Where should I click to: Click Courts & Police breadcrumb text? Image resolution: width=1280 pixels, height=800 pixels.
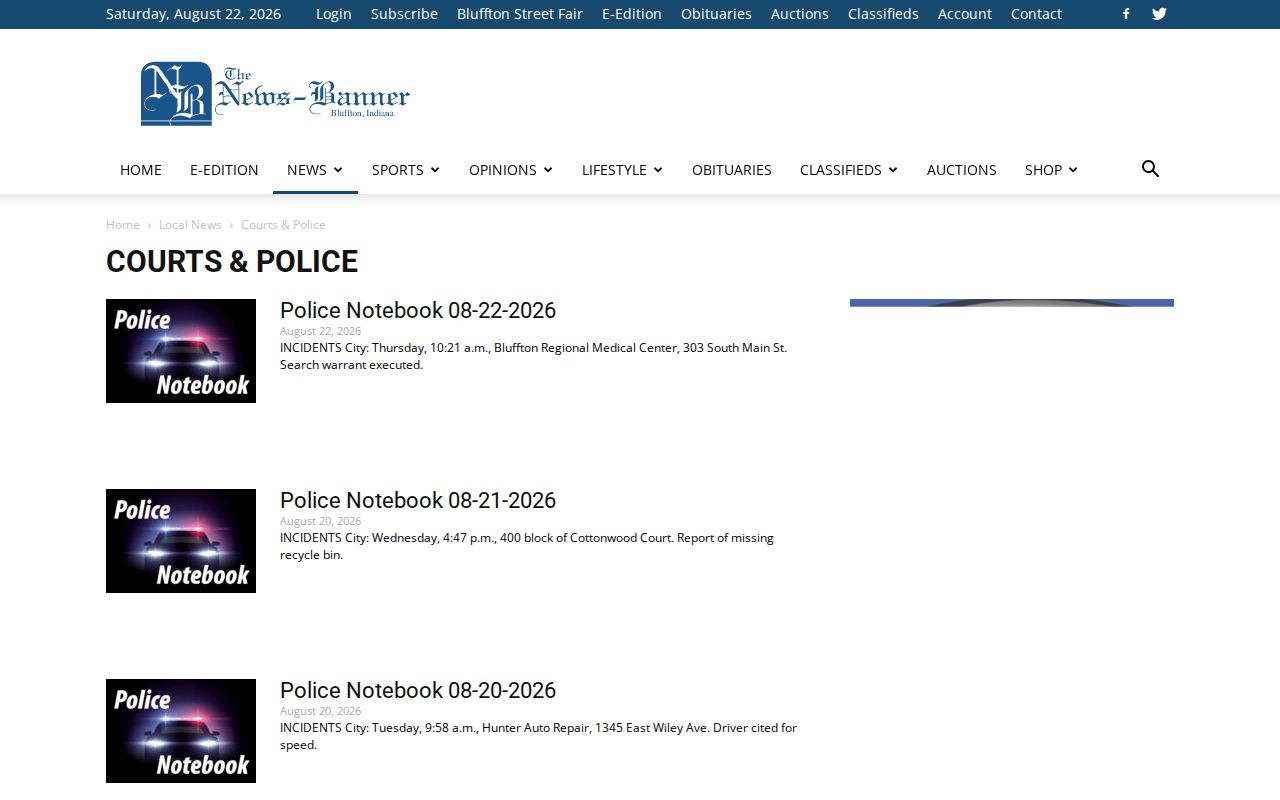pos(283,225)
